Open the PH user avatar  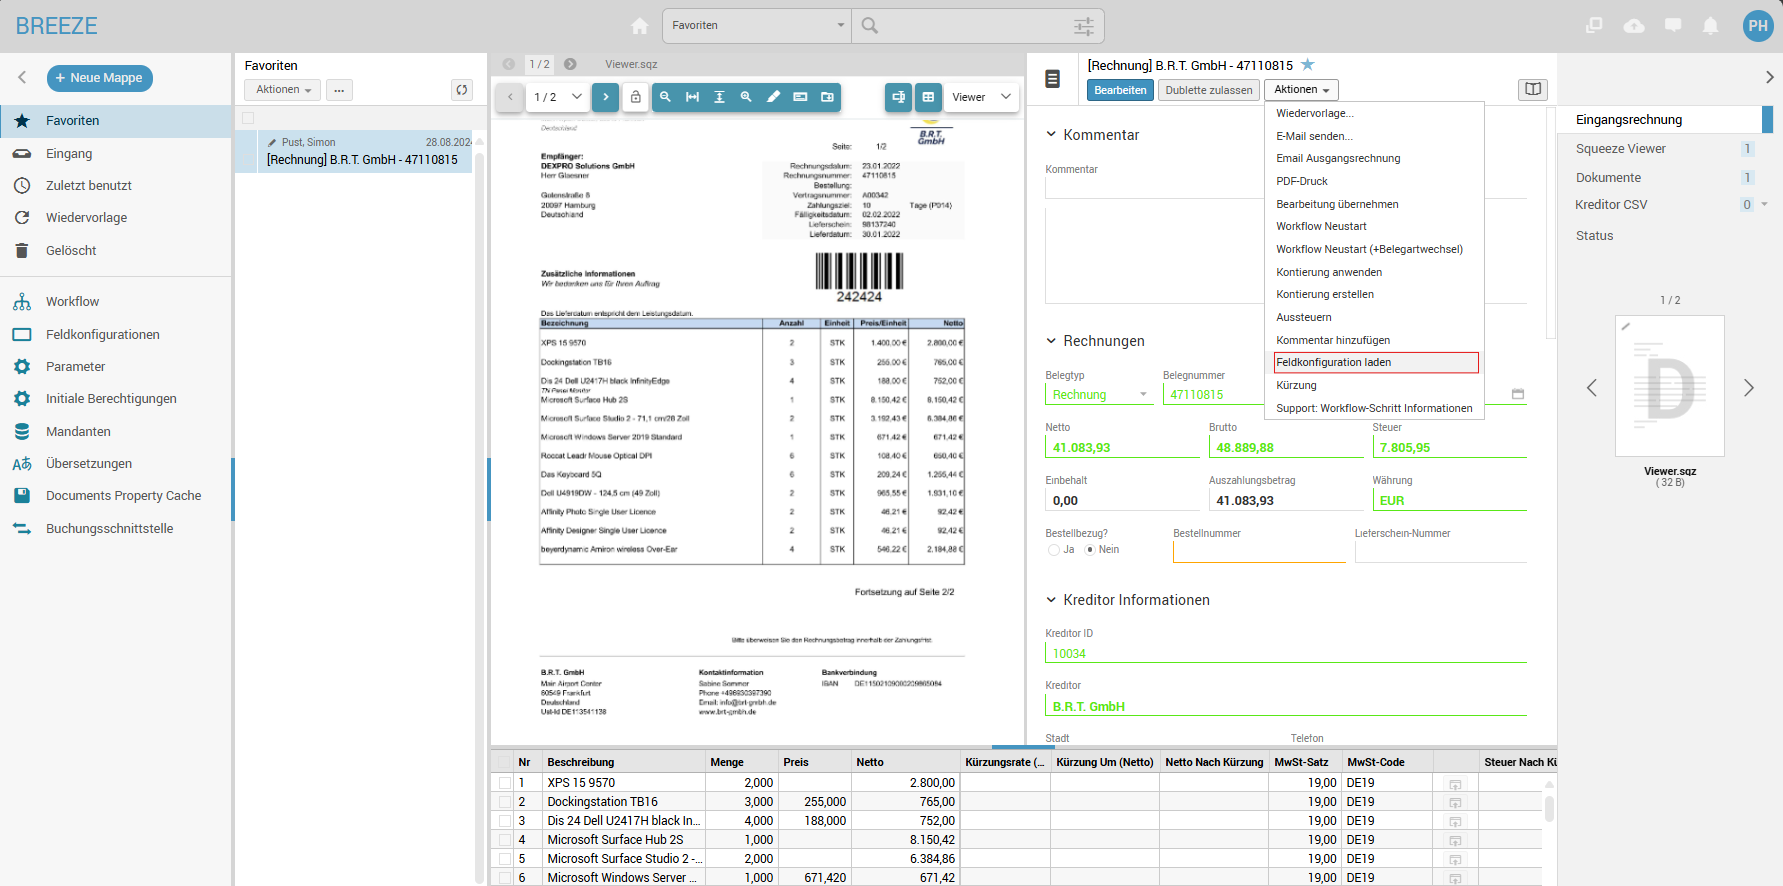tap(1758, 26)
